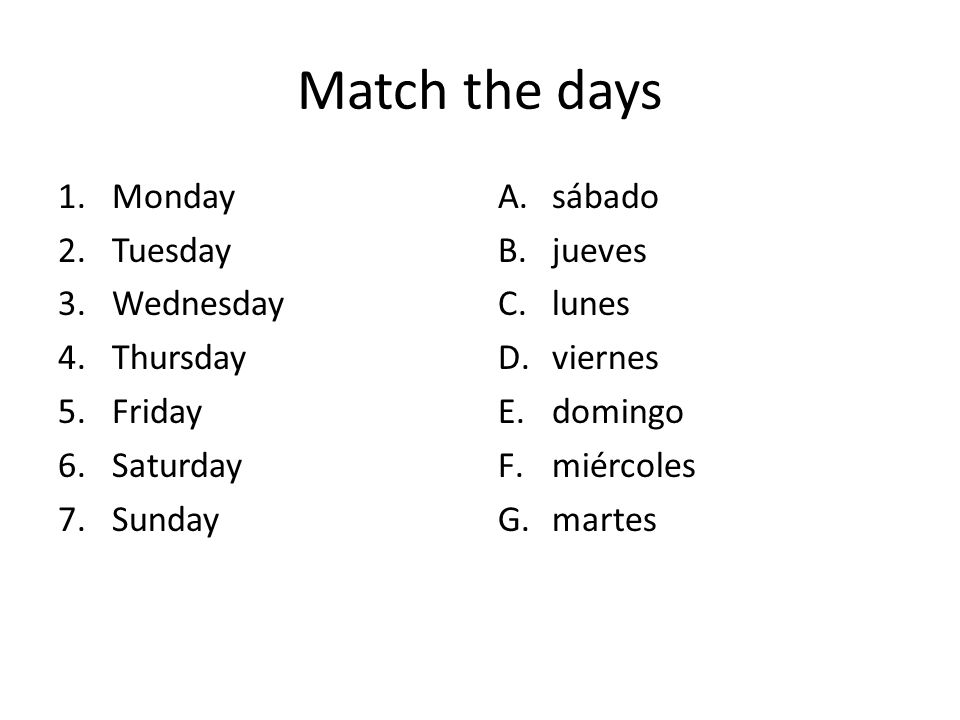Select the word Tuesday
This screenshot has width=960, height=720.
[171, 252]
